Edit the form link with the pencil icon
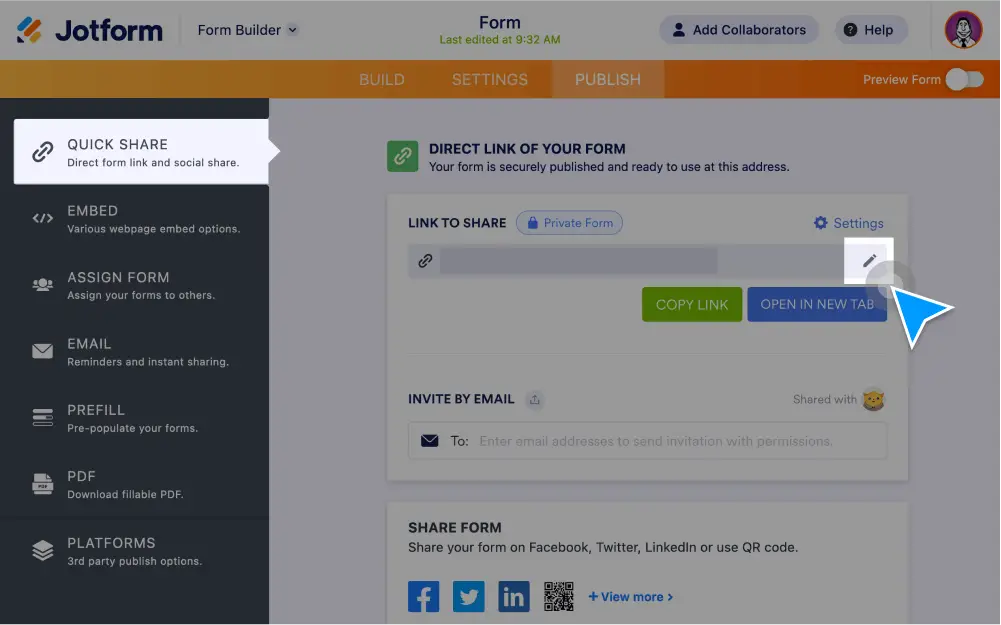 click(870, 260)
